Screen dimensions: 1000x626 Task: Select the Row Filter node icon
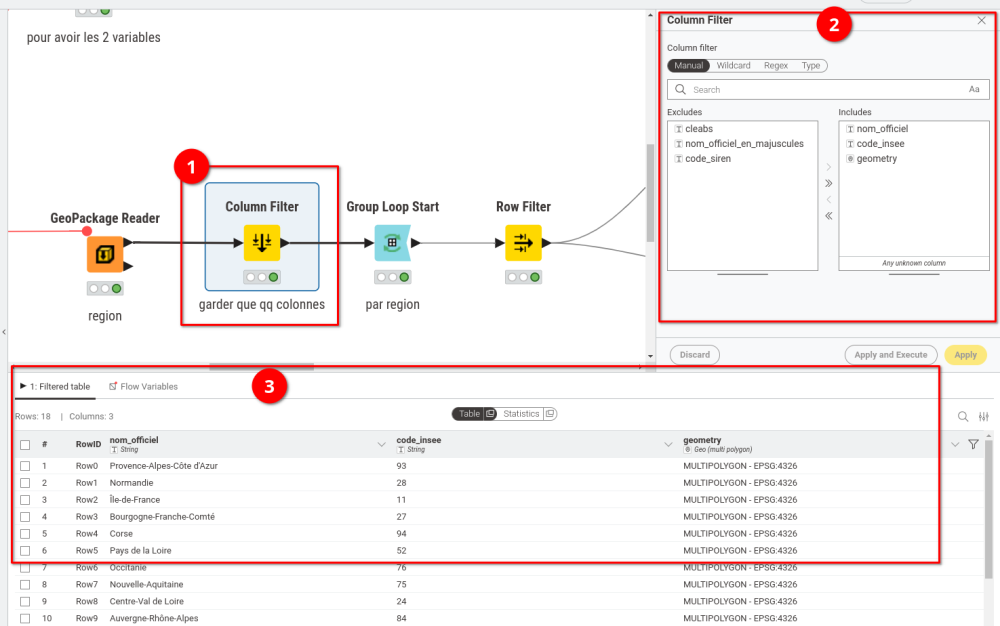click(523, 242)
